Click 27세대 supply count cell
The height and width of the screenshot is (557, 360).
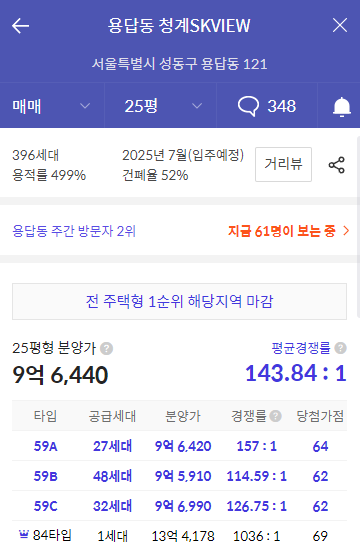click(112, 446)
